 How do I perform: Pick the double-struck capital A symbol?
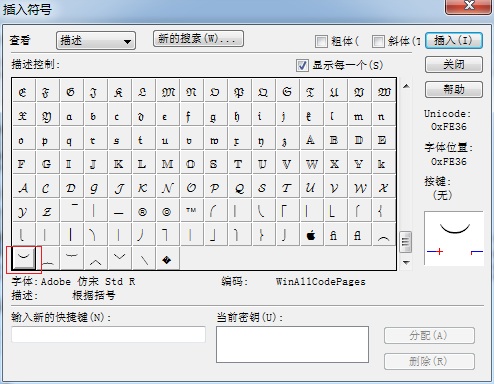311,140
